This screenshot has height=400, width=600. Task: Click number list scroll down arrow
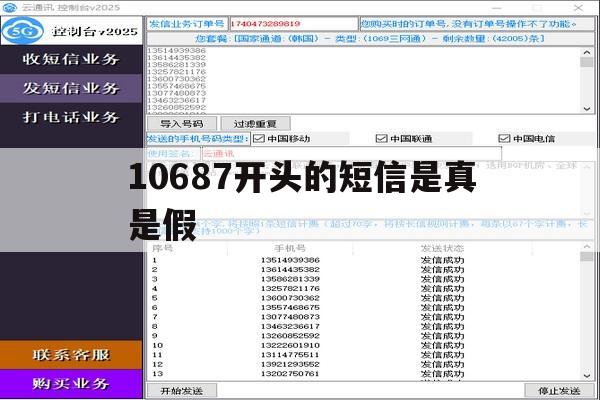(587, 109)
